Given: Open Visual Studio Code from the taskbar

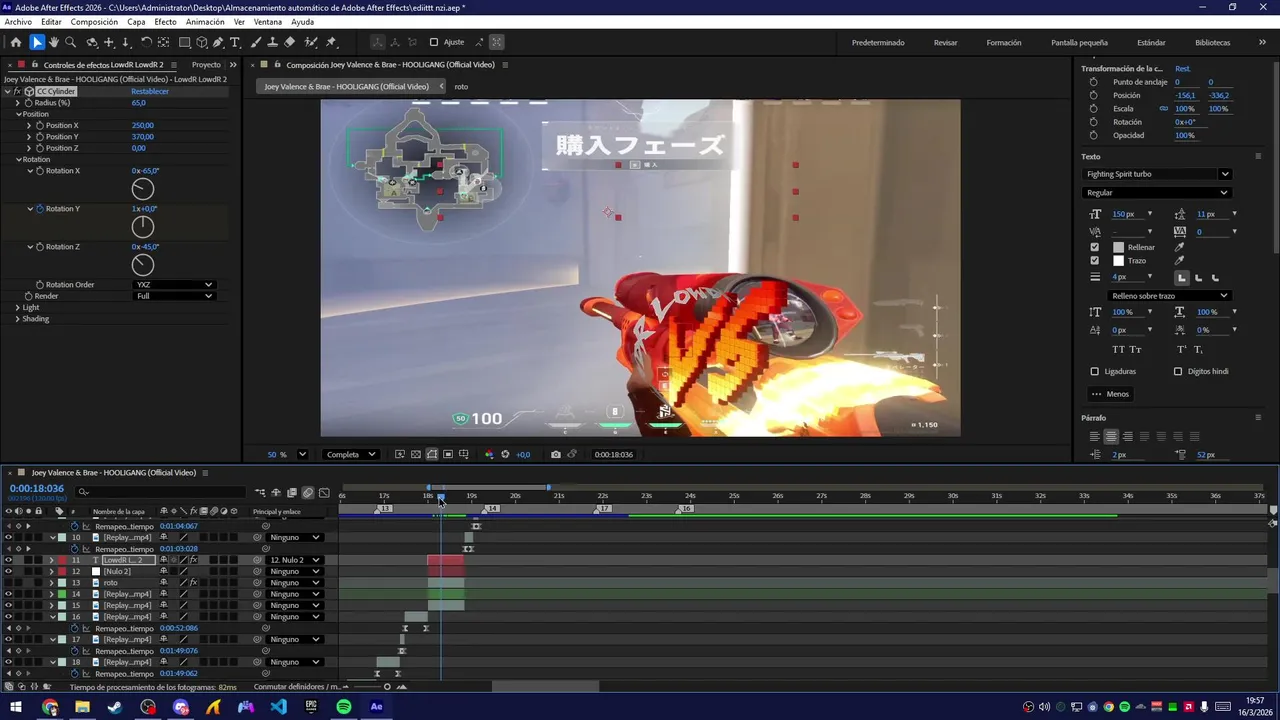Looking at the screenshot, I should point(278,707).
